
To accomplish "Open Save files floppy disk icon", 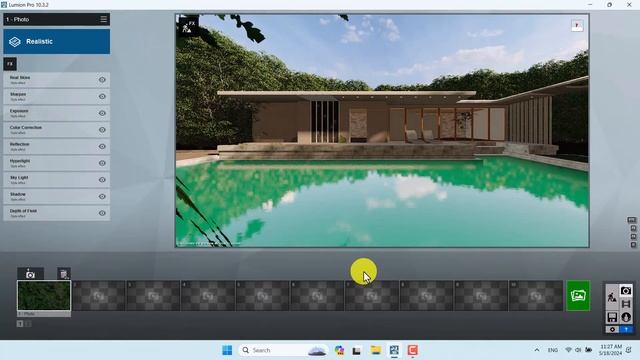I will pyautogui.click(x=612, y=317).
